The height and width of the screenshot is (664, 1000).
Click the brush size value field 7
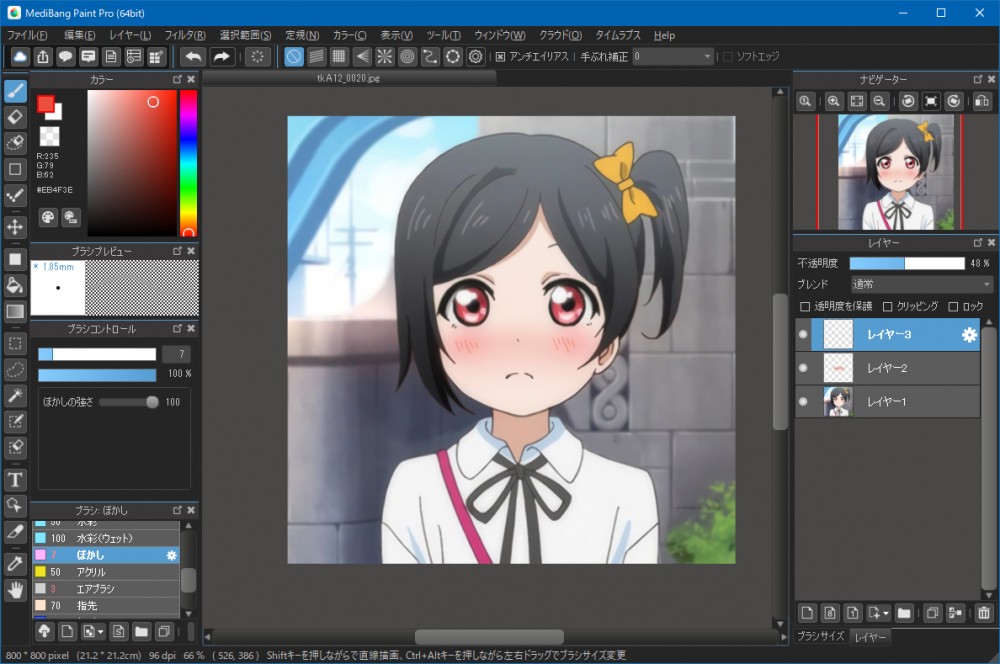click(176, 354)
